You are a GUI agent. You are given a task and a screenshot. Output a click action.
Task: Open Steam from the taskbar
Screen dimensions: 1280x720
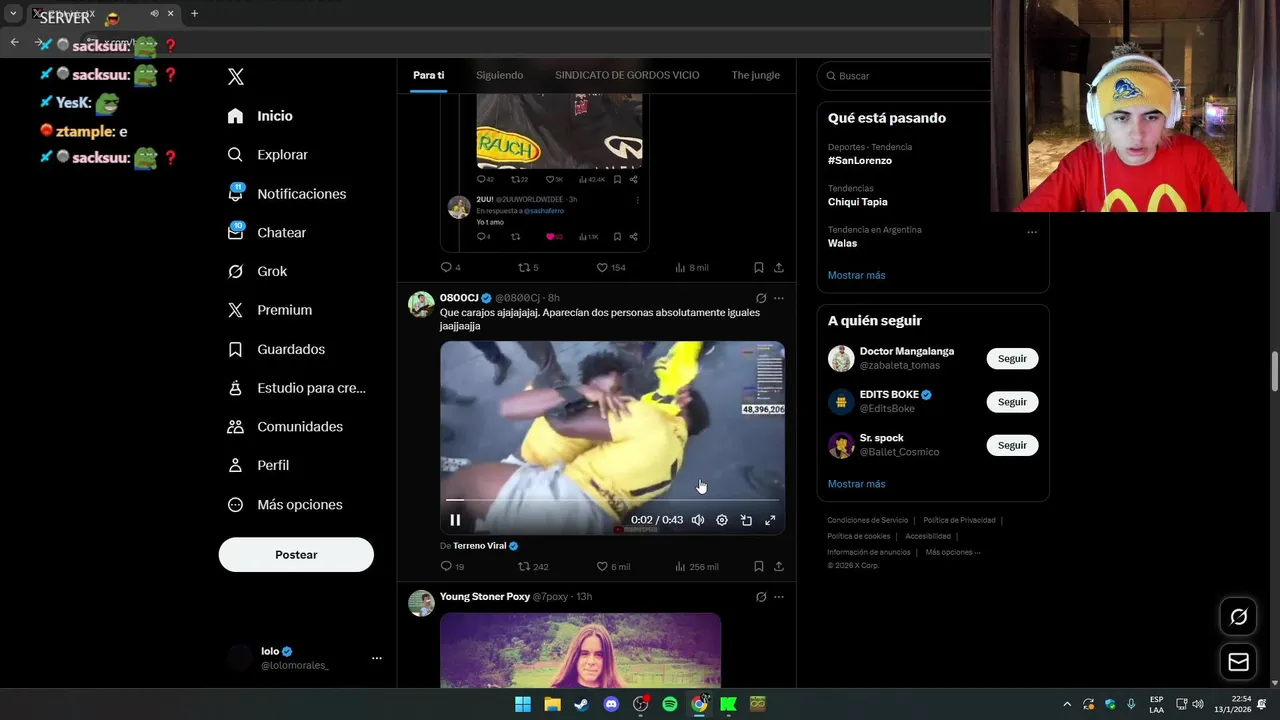pos(581,704)
